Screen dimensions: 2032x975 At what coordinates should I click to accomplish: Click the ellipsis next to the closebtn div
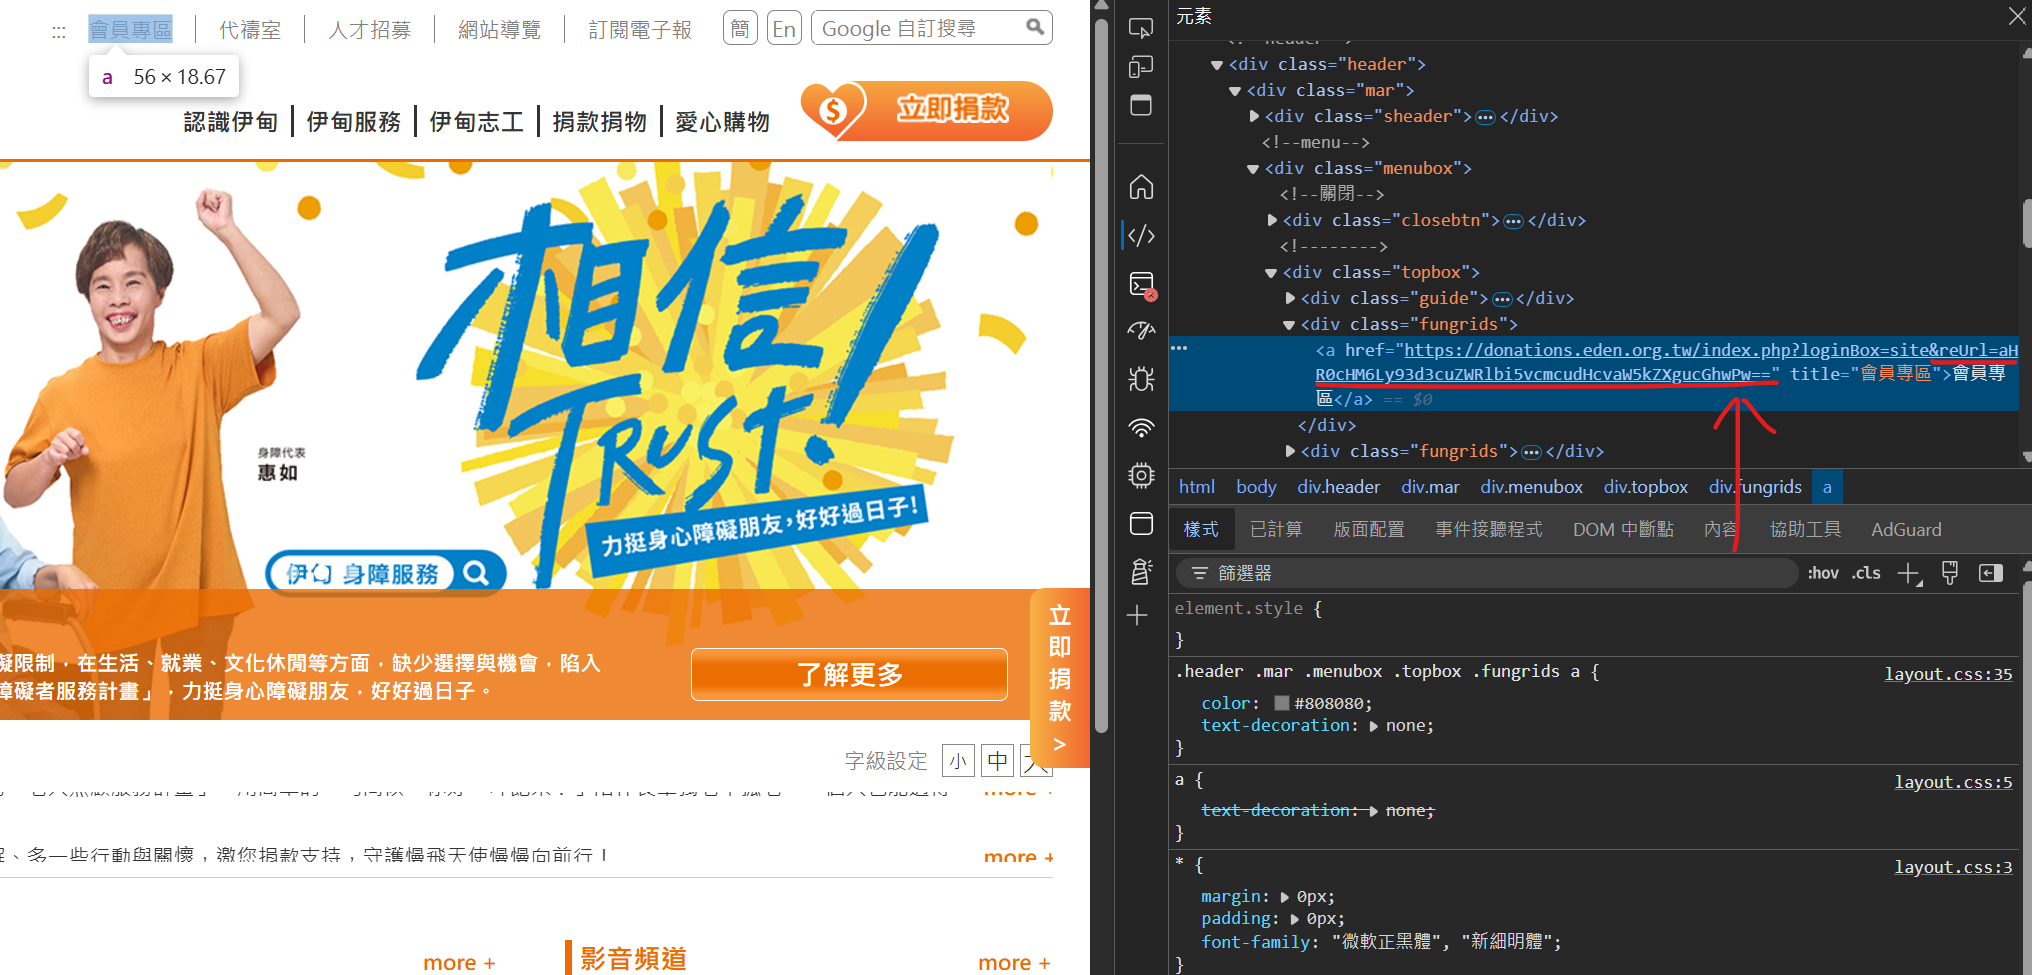[1514, 221]
